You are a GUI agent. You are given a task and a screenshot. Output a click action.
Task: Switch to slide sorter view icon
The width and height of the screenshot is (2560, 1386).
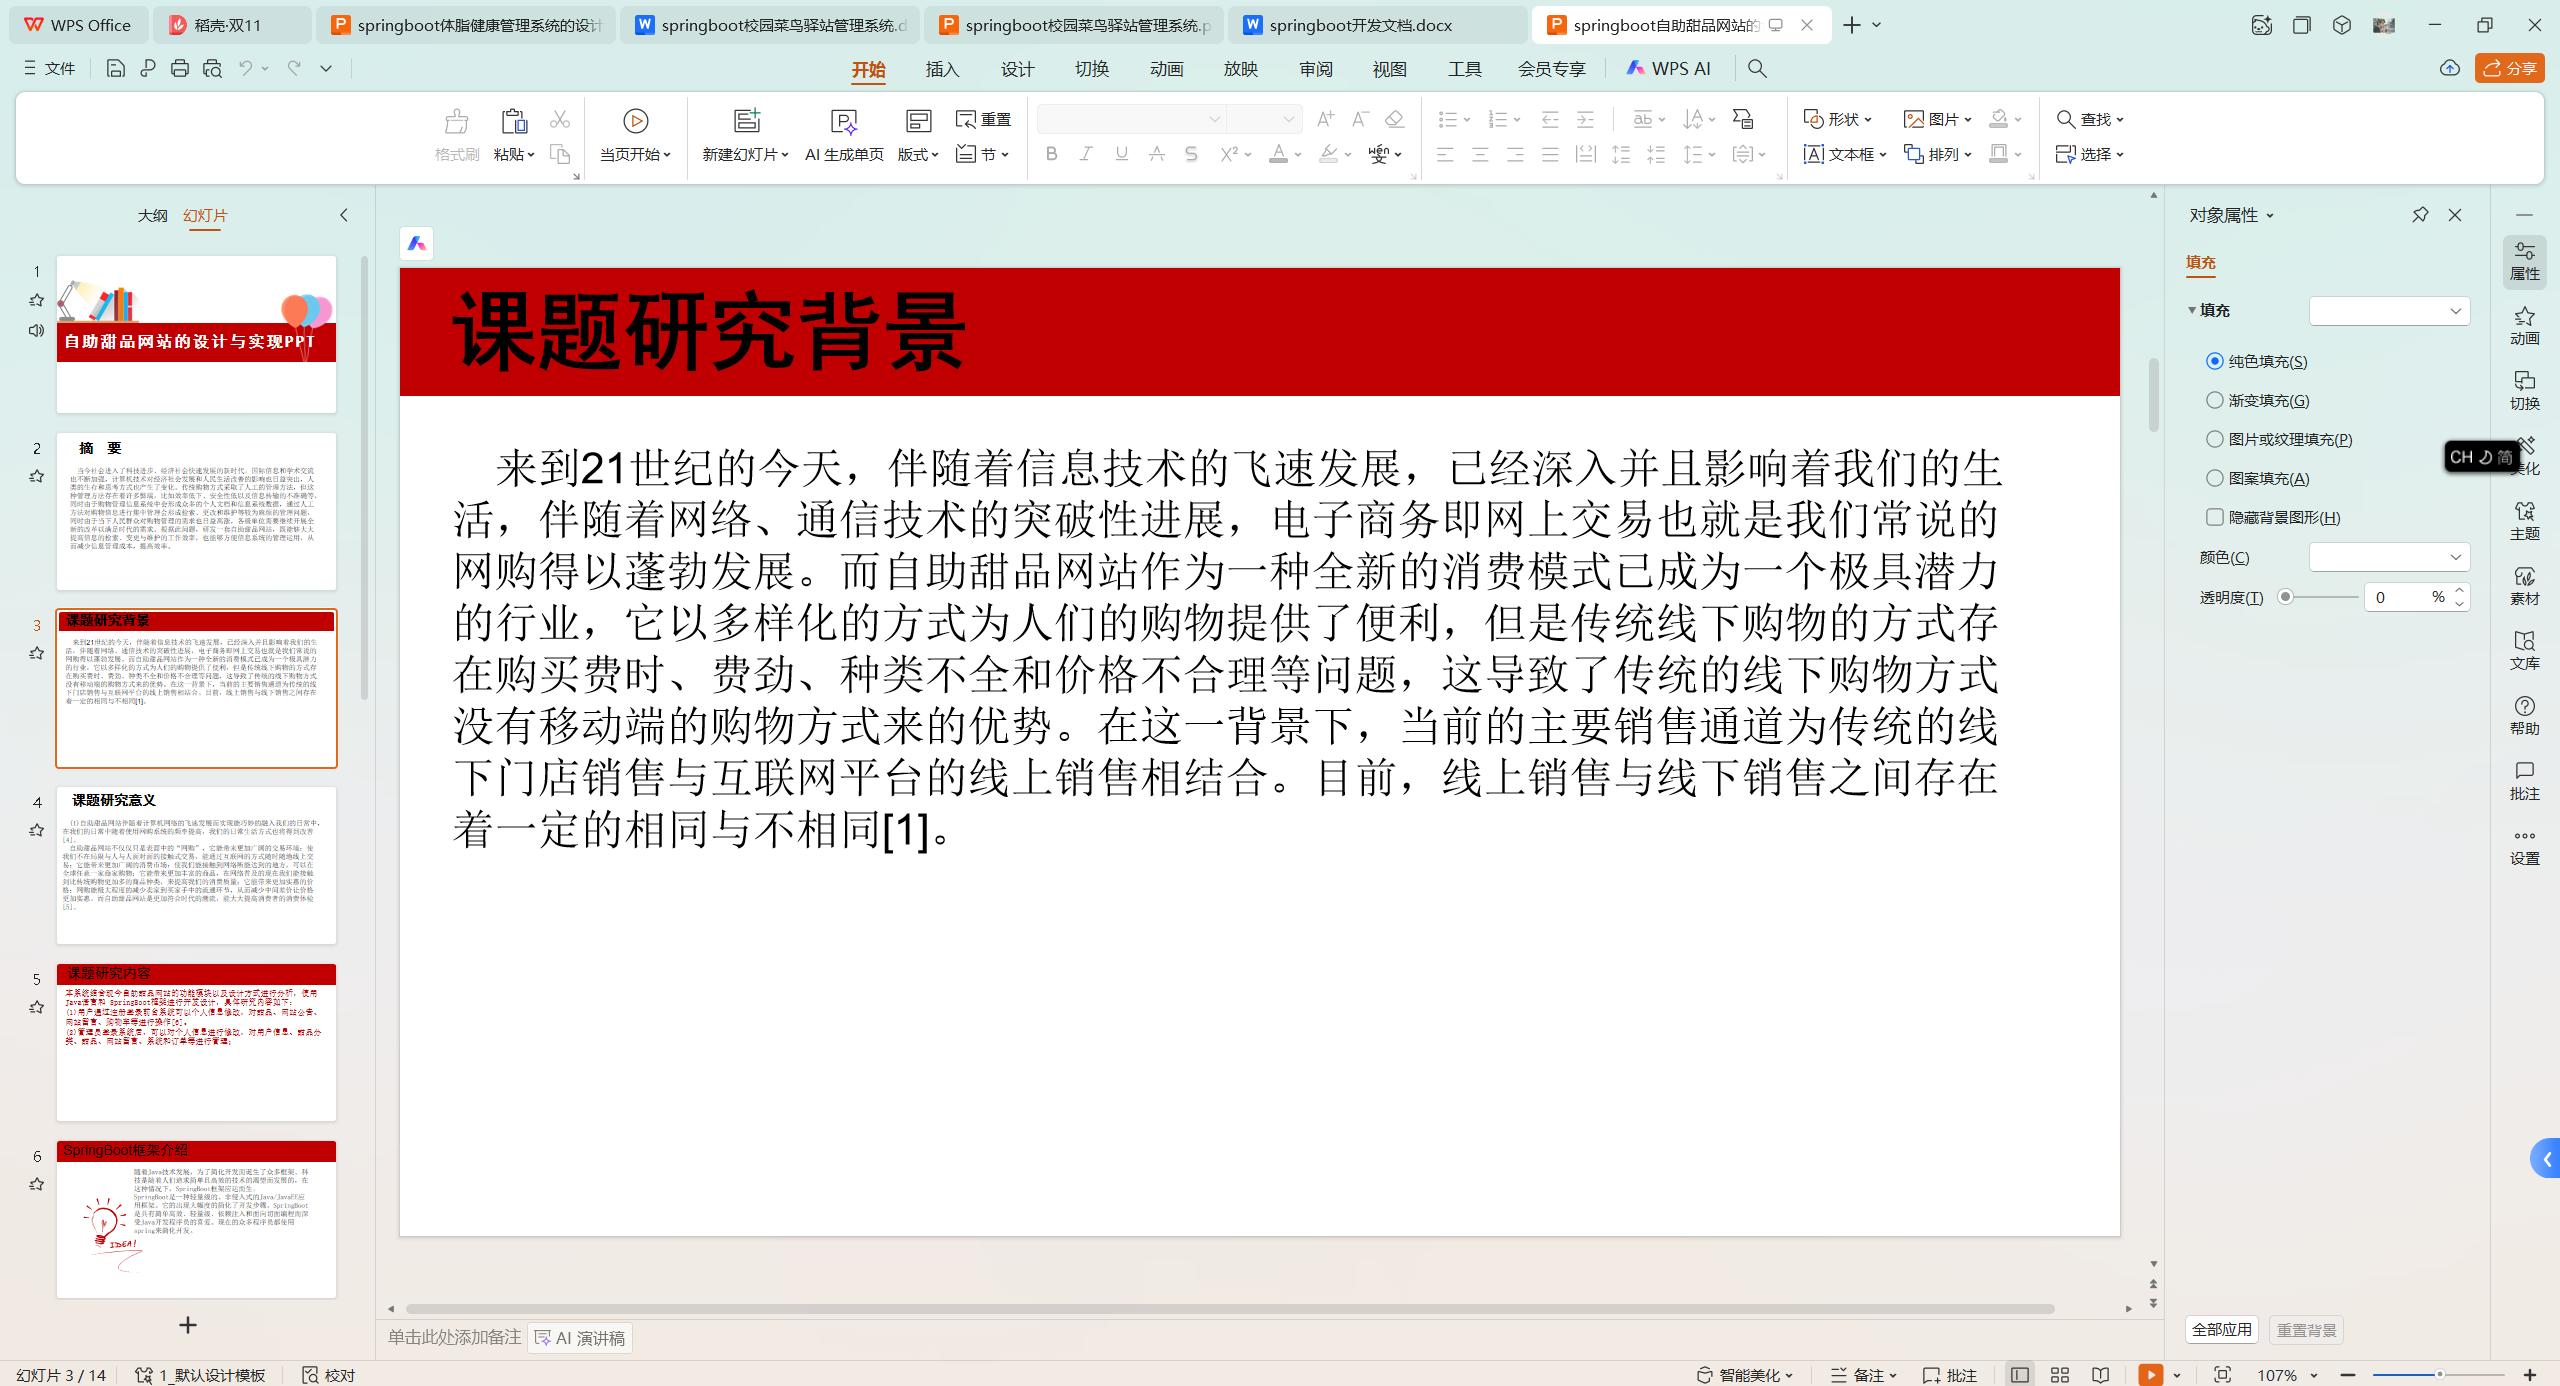2060,1375
